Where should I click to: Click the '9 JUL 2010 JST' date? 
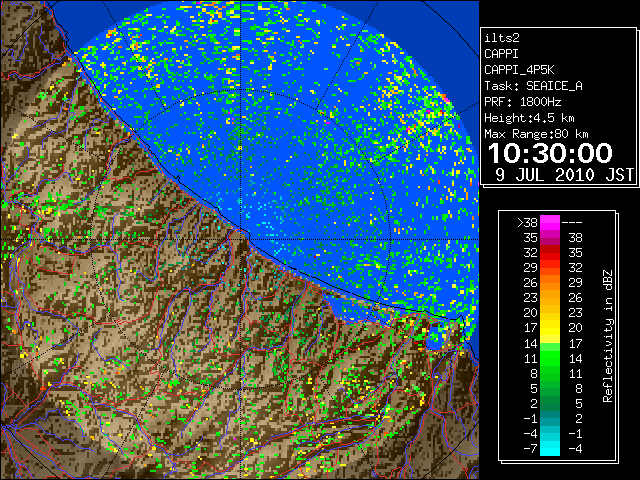coord(564,175)
